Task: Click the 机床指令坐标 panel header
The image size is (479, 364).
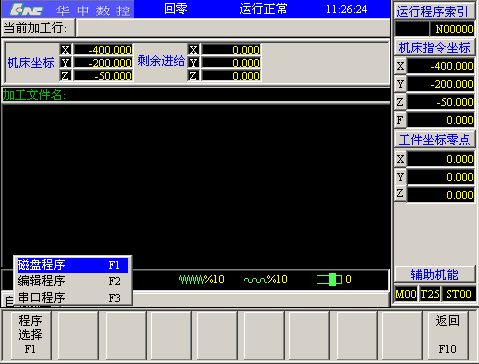Action: tap(434, 48)
